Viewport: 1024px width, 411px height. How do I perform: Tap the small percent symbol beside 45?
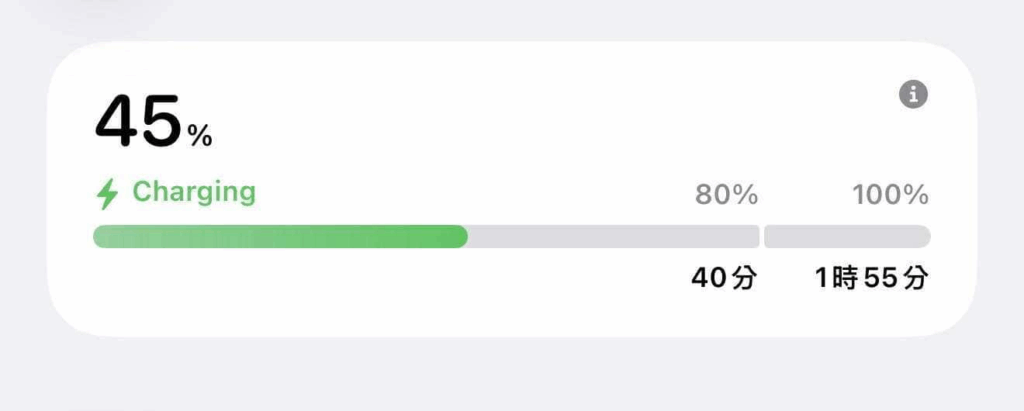(x=199, y=136)
